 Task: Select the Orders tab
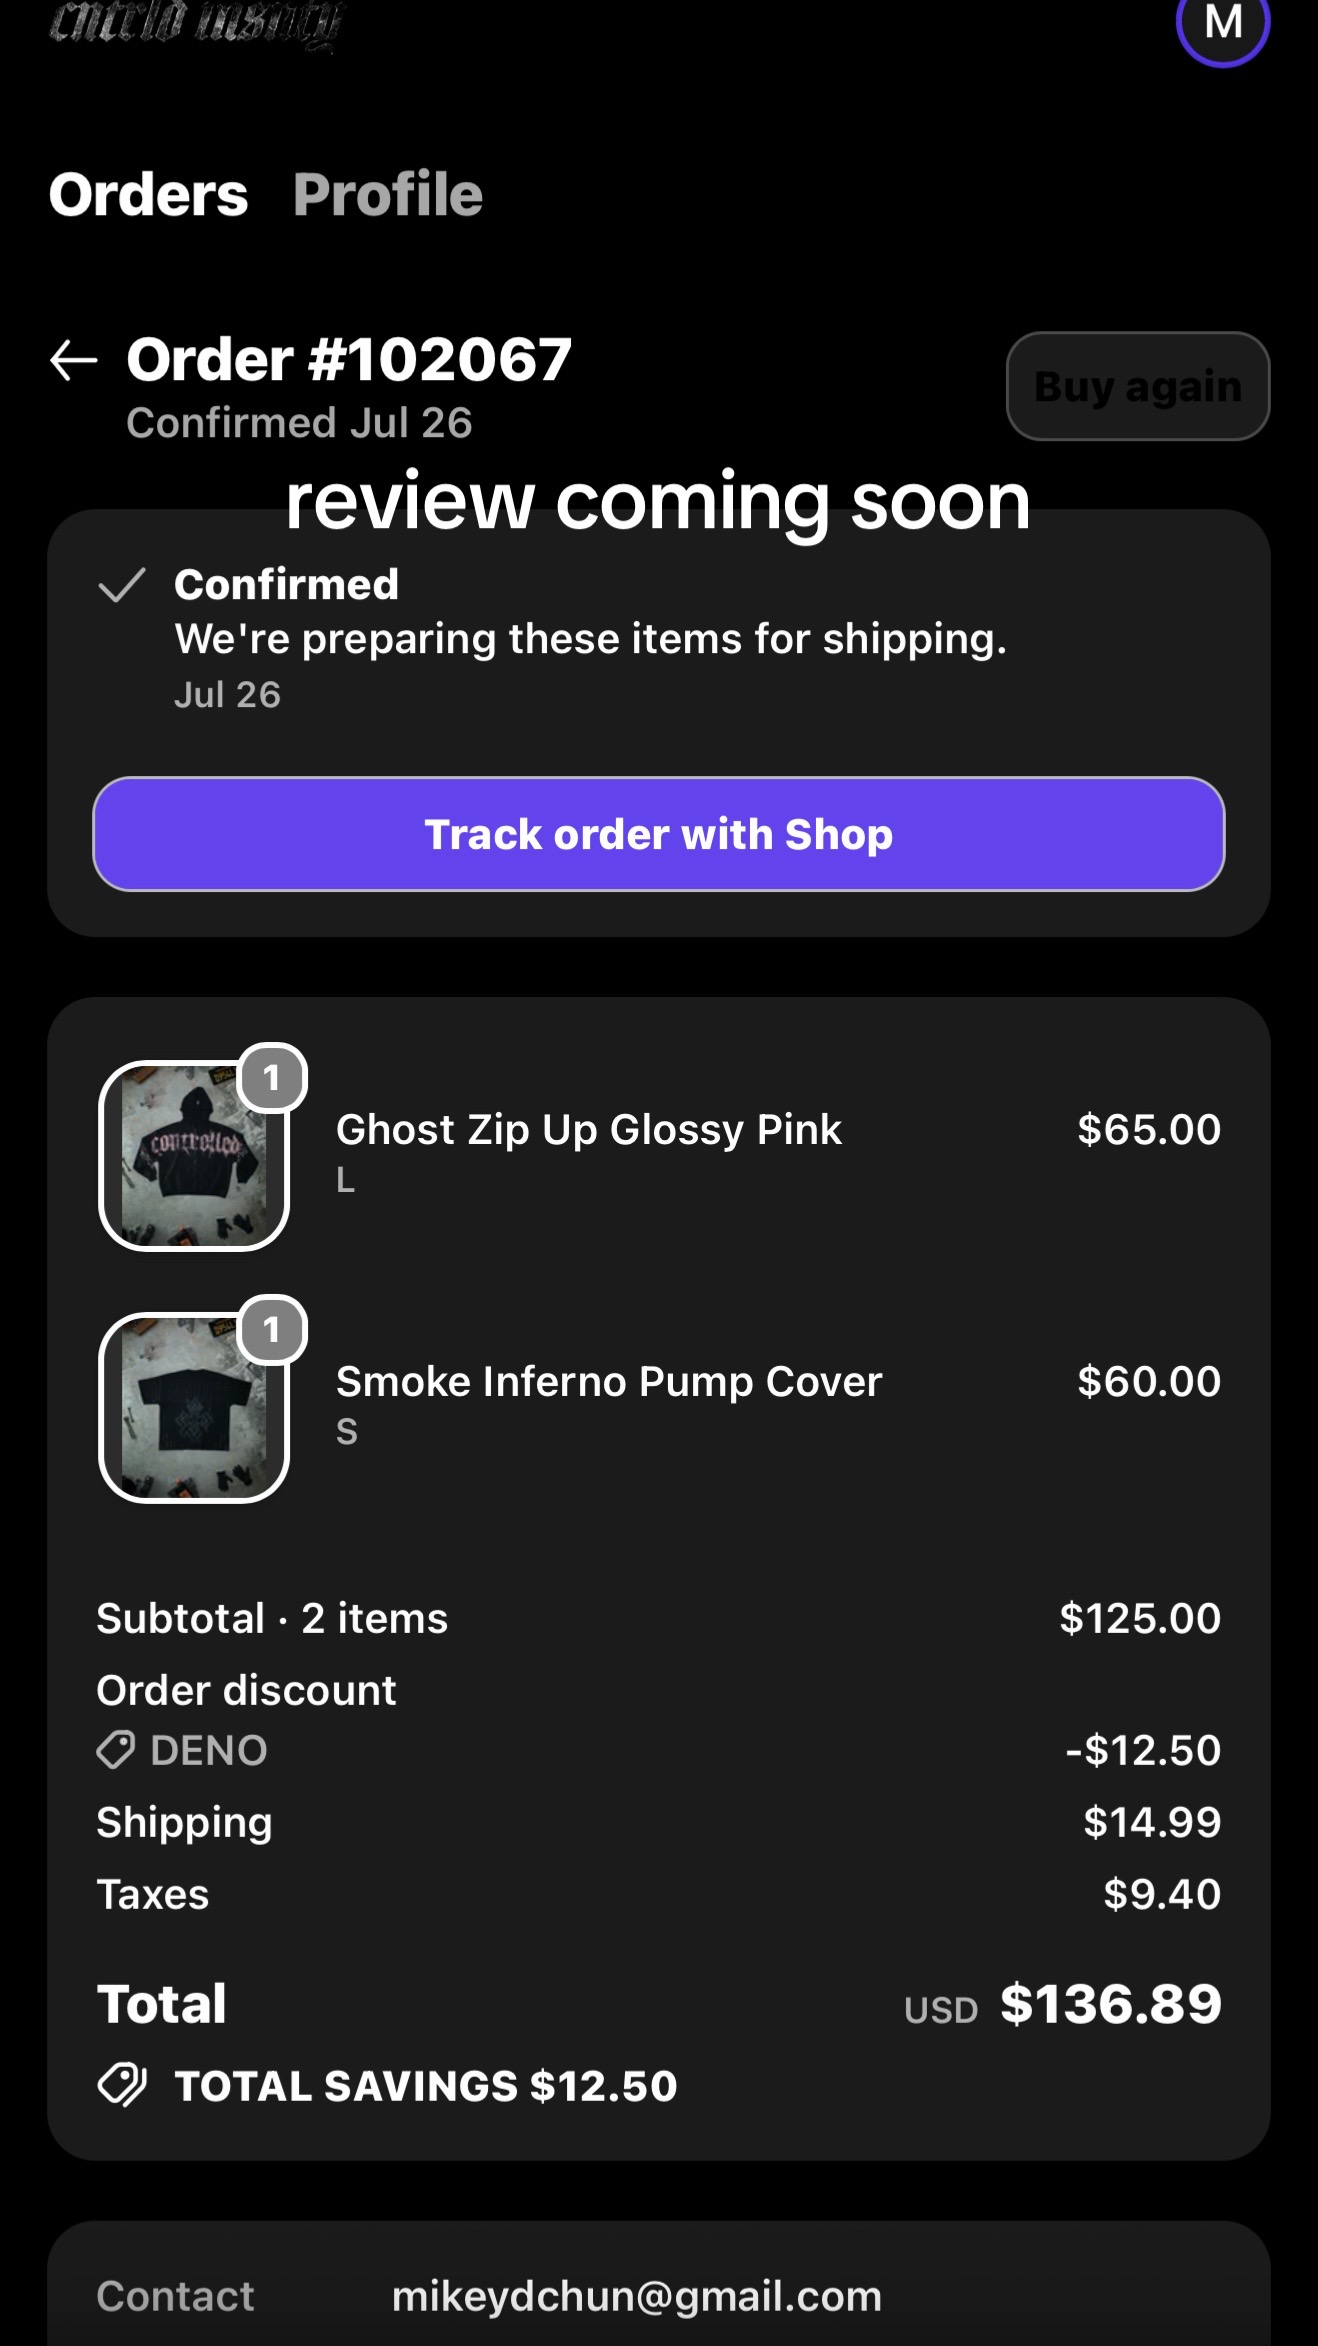pos(148,194)
